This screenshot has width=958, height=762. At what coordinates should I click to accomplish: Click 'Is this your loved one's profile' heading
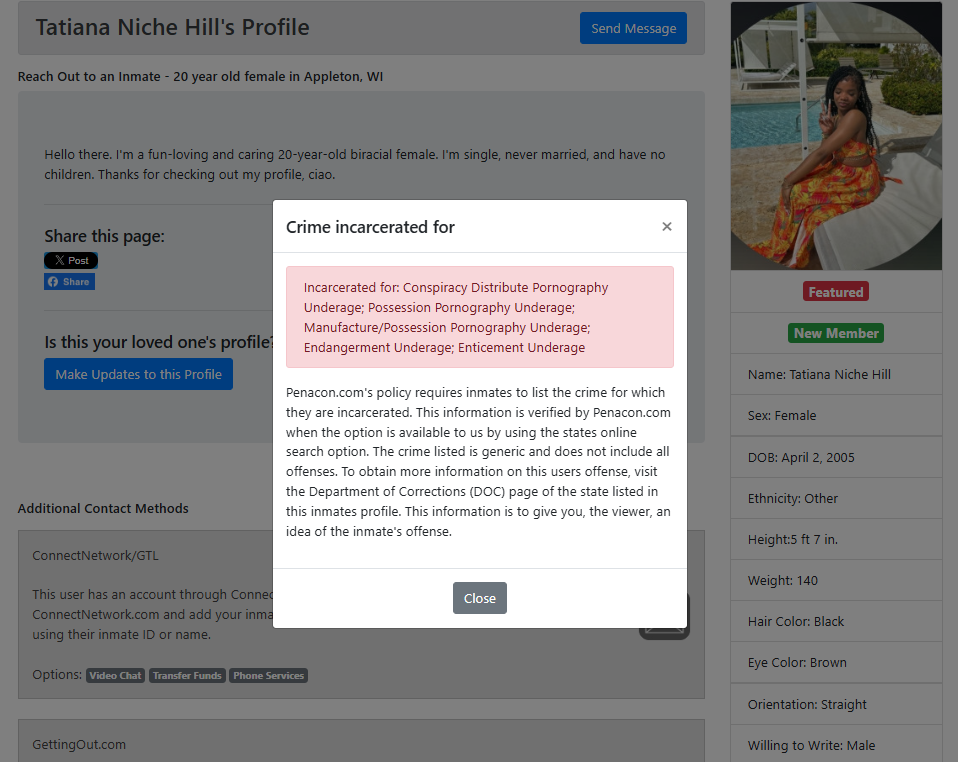coord(159,342)
